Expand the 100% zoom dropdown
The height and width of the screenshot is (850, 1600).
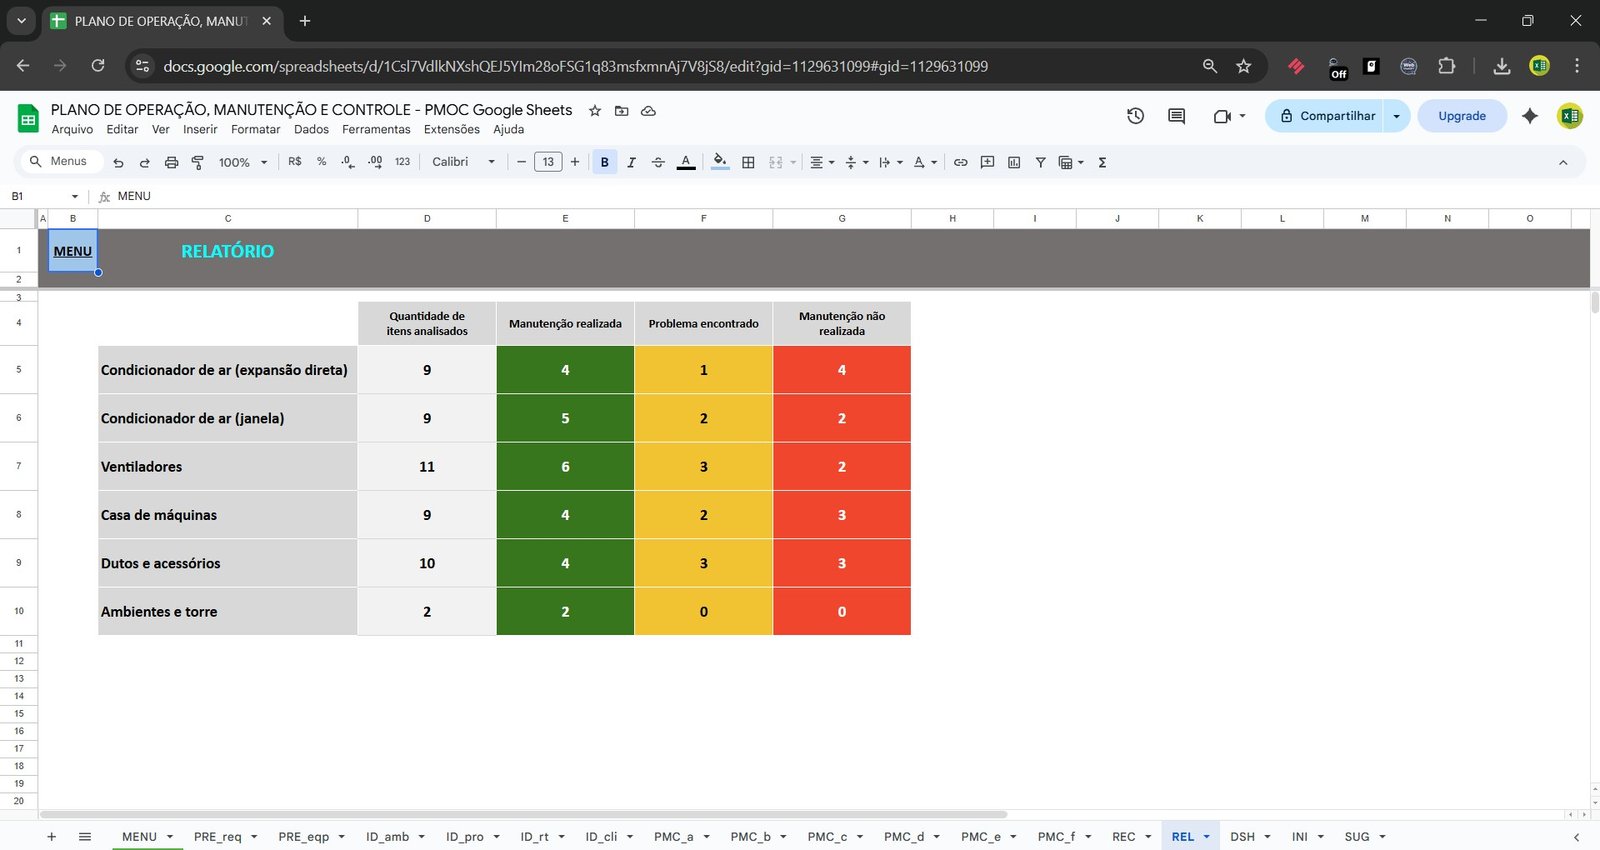coord(243,162)
